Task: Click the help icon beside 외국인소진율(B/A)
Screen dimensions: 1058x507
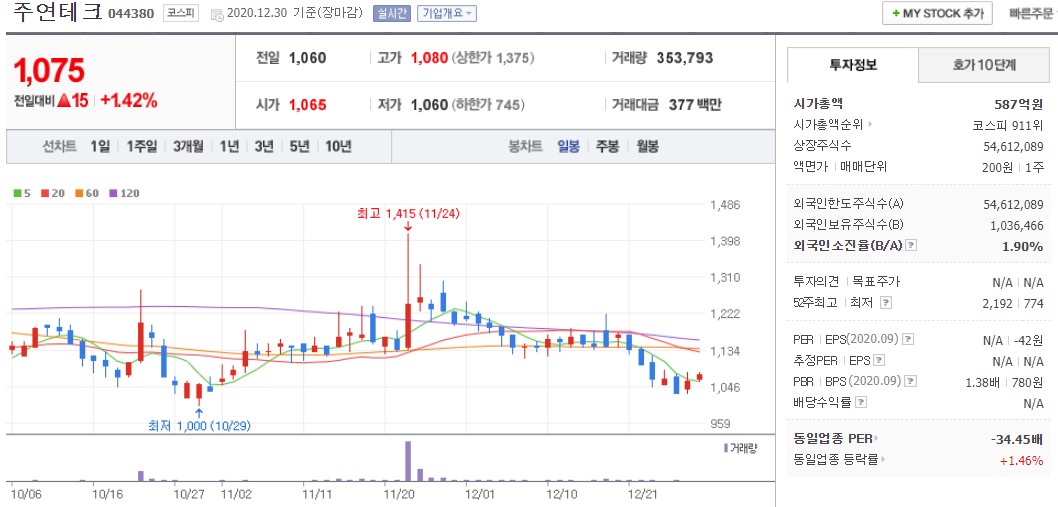Action: [911, 246]
